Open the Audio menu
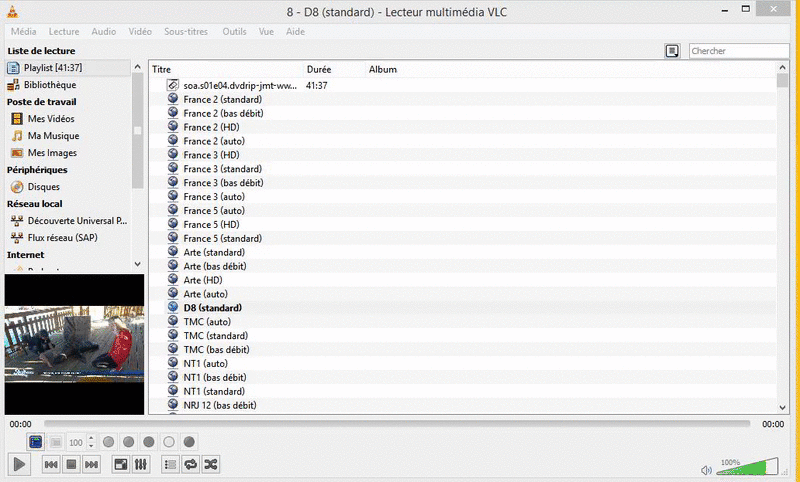Screen dimensions: 800x482 [x=104, y=32]
